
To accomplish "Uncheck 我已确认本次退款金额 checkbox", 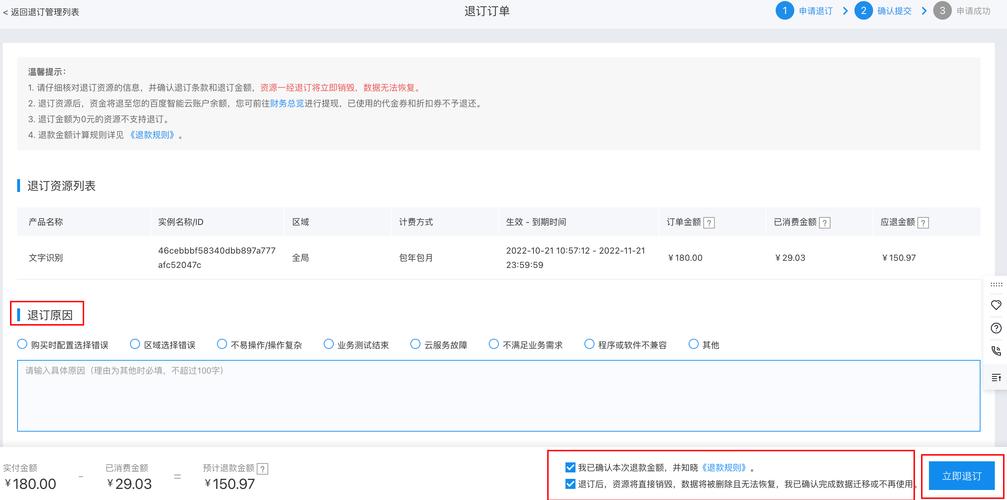I will click(x=570, y=467).
